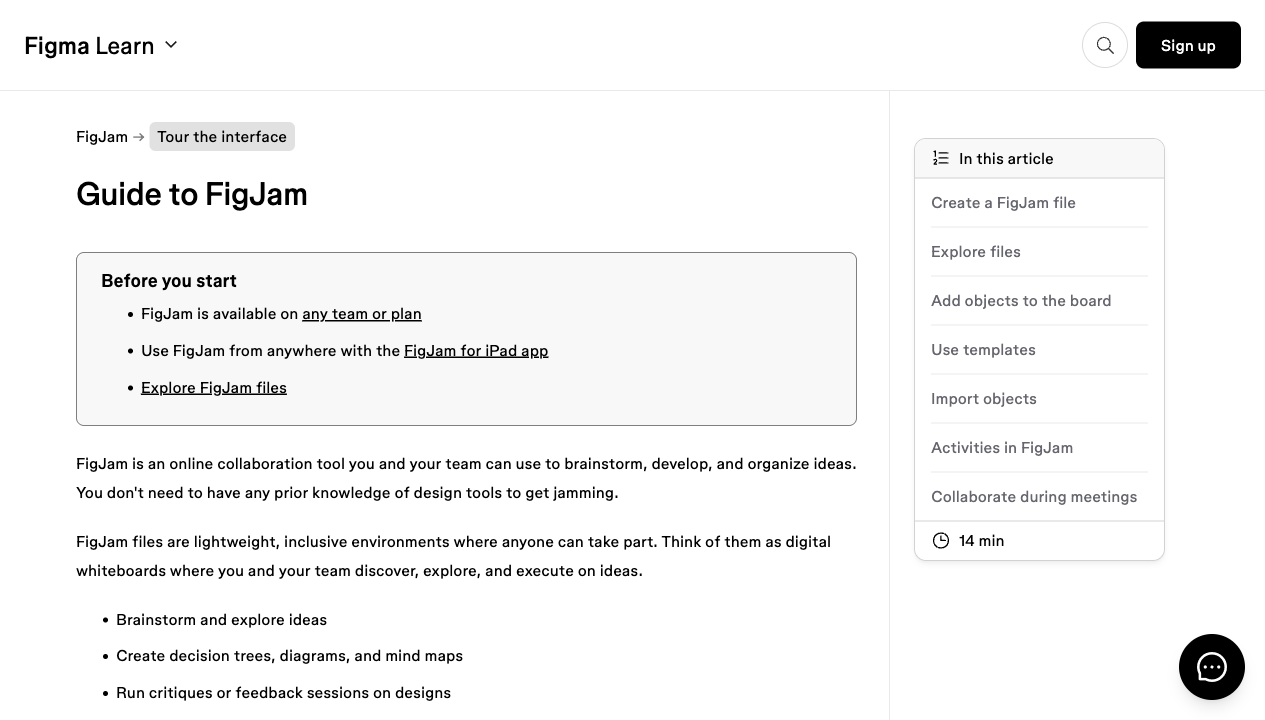The width and height of the screenshot is (1265, 720).
Task: Open the search magnifier icon
Action: 1105,45
